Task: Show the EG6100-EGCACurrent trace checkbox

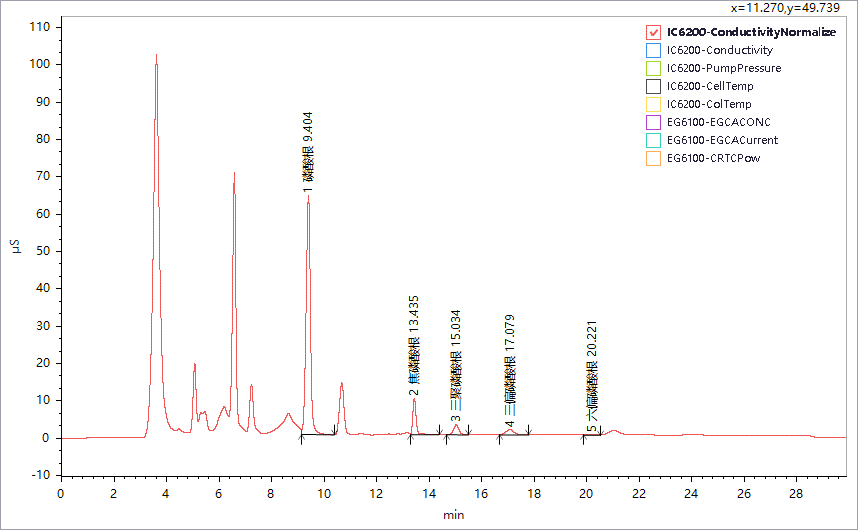Action: [654, 140]
